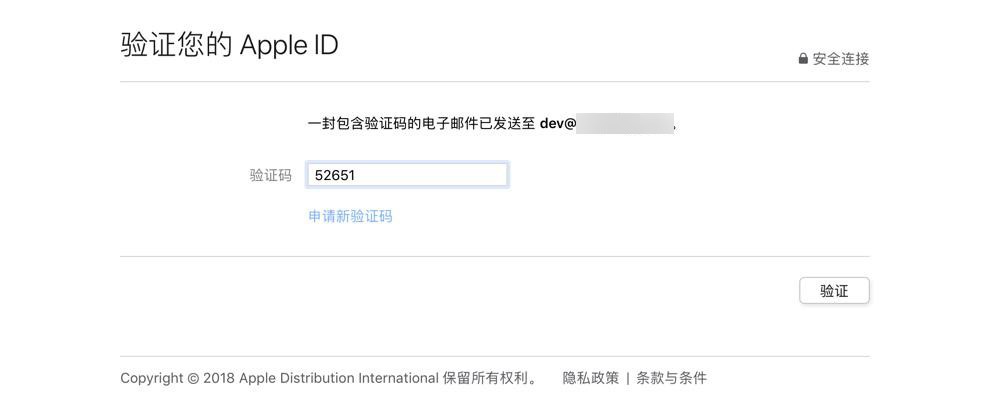Open the 条款与条件 terms link
The width and height of the screenshot is (989, 409).
pos(672,378)
